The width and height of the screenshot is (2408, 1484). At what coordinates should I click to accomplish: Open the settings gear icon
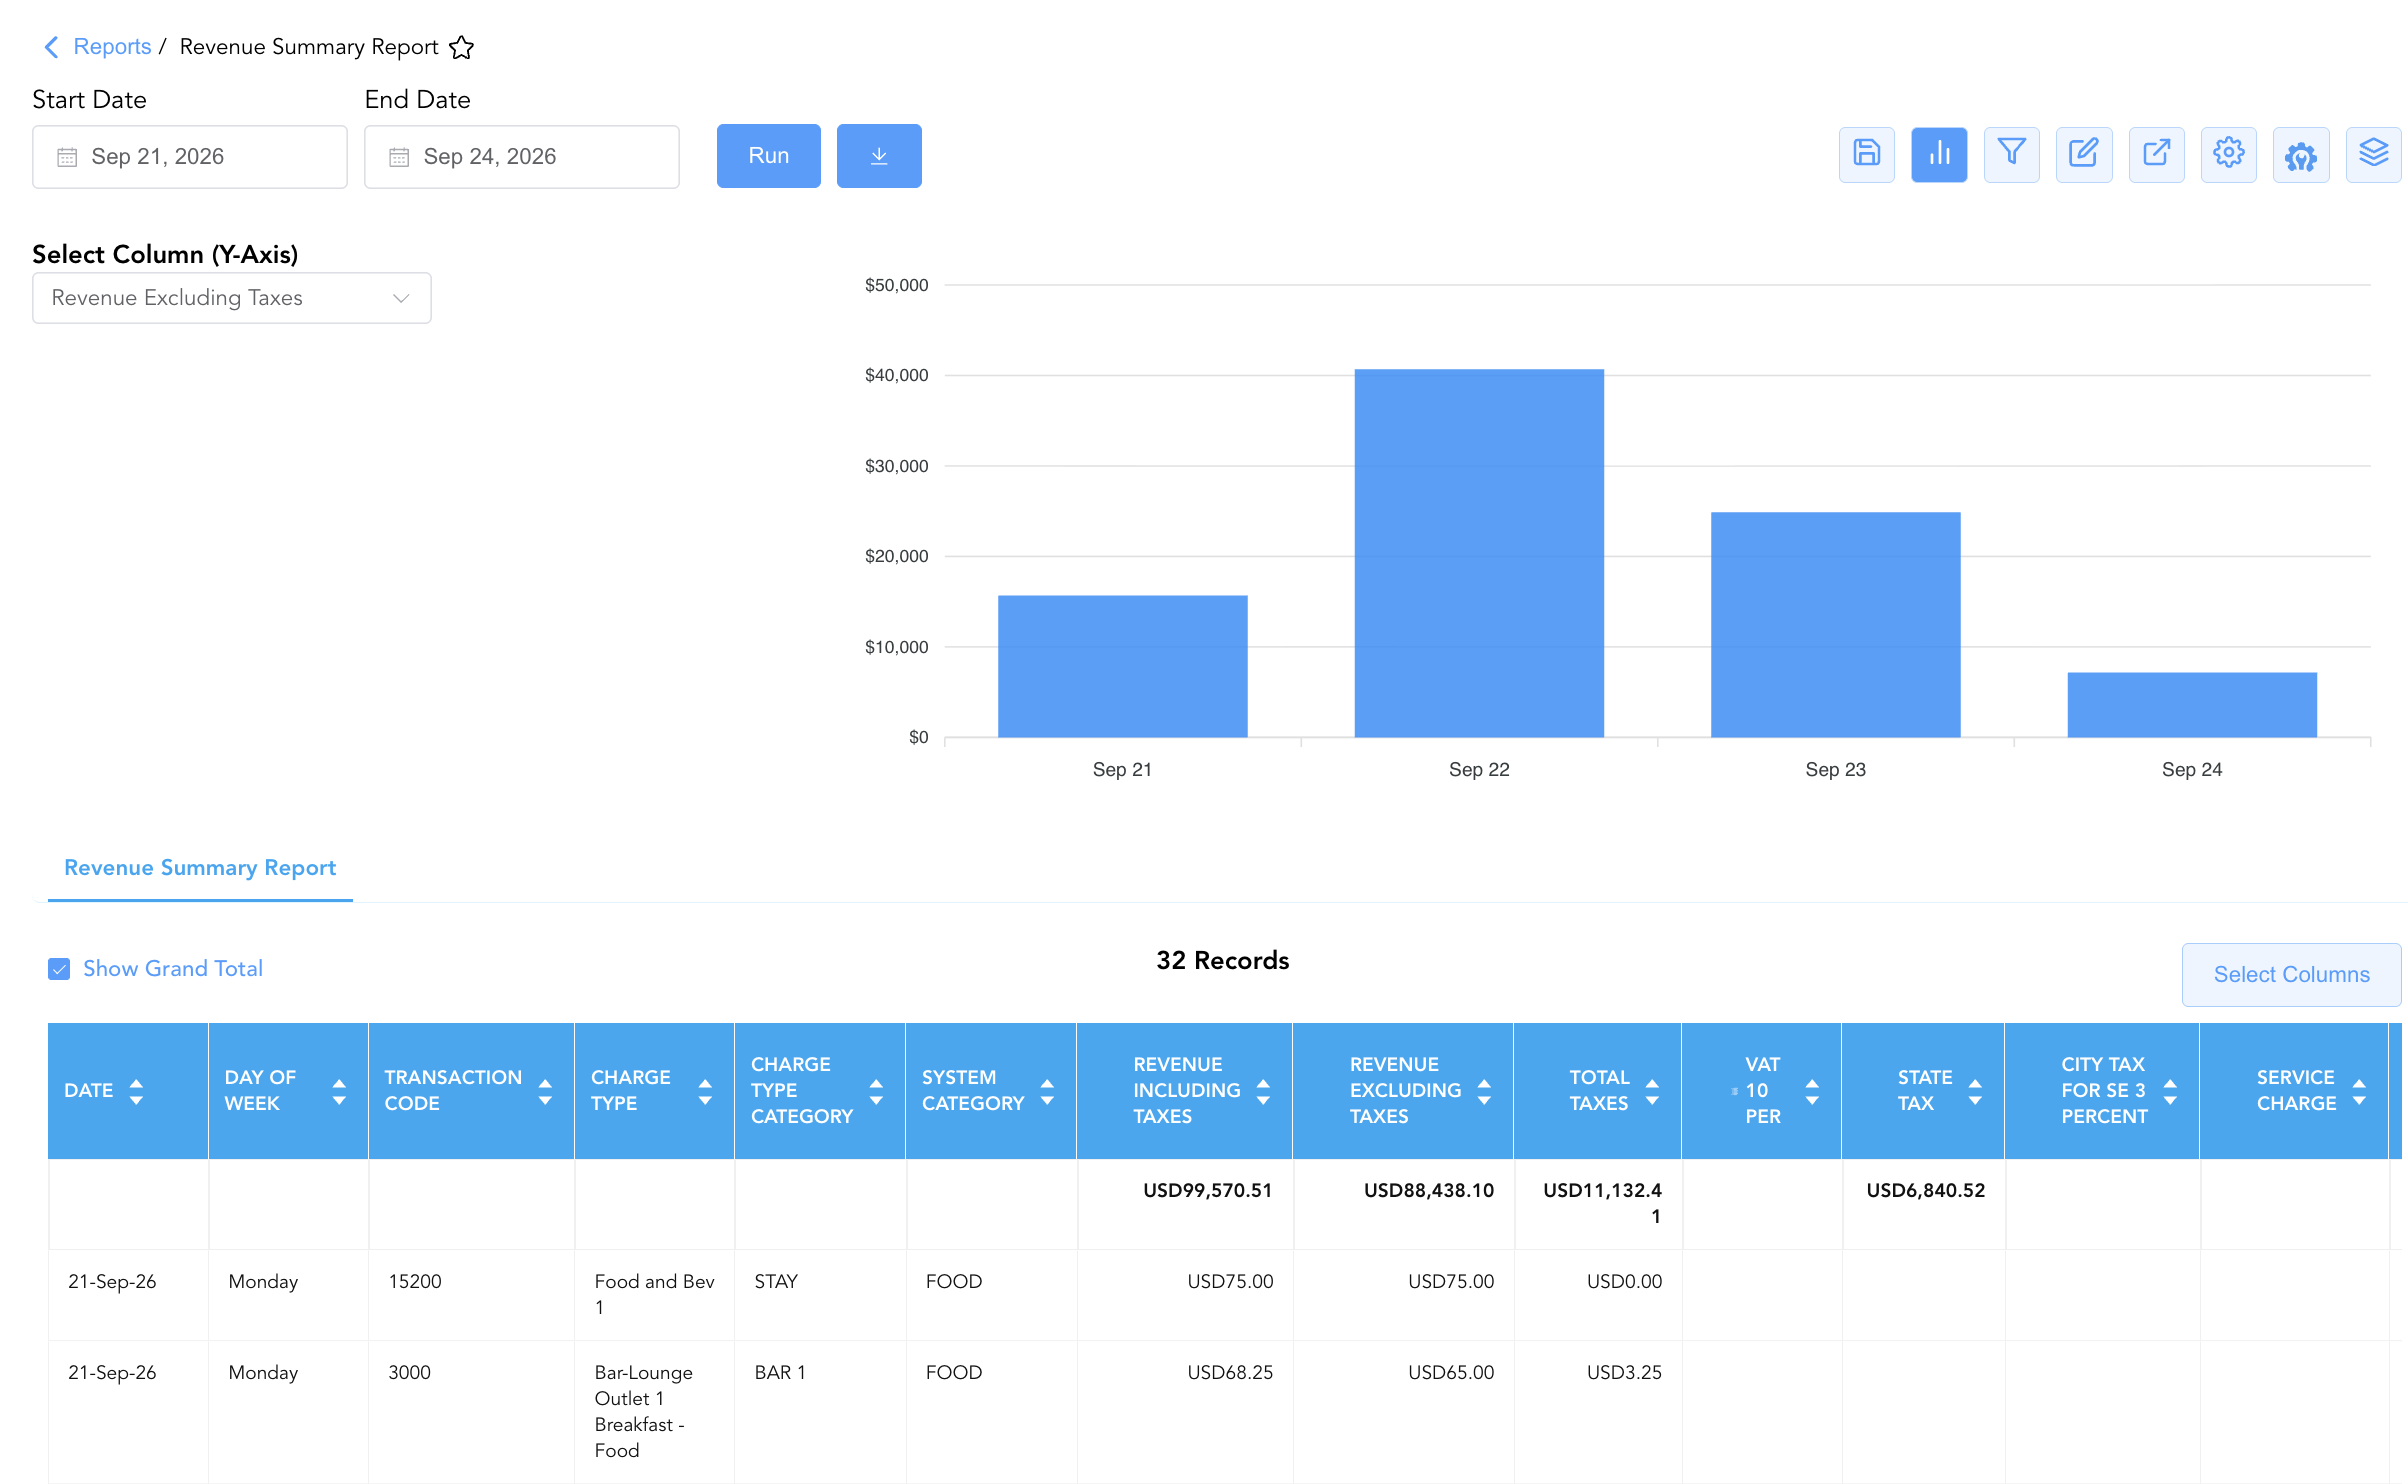[2228, 155]
